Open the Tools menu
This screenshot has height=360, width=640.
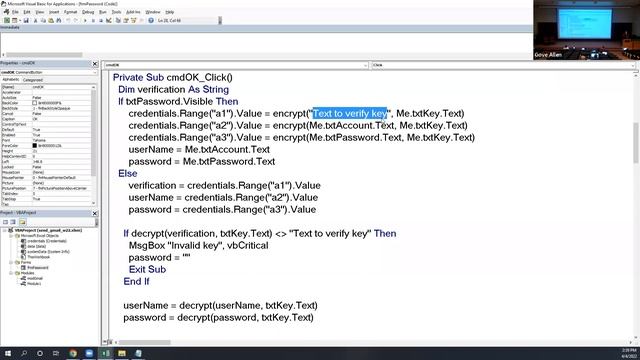(x=116, y=12)
